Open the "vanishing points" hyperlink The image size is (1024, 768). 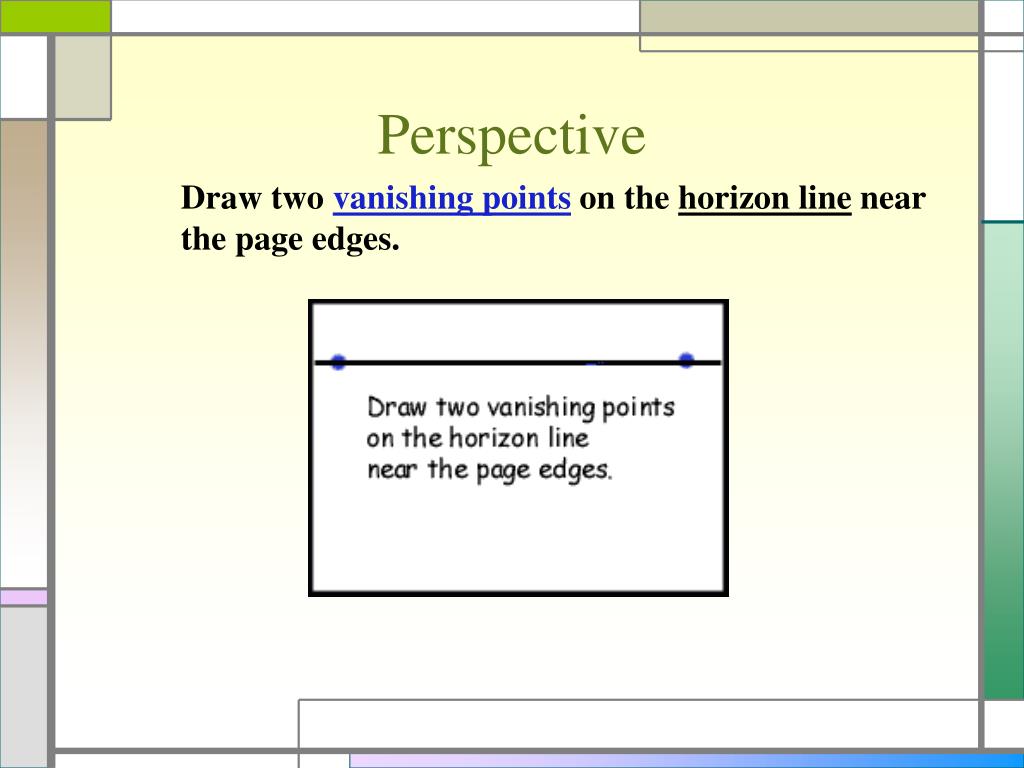pos(451,198)
